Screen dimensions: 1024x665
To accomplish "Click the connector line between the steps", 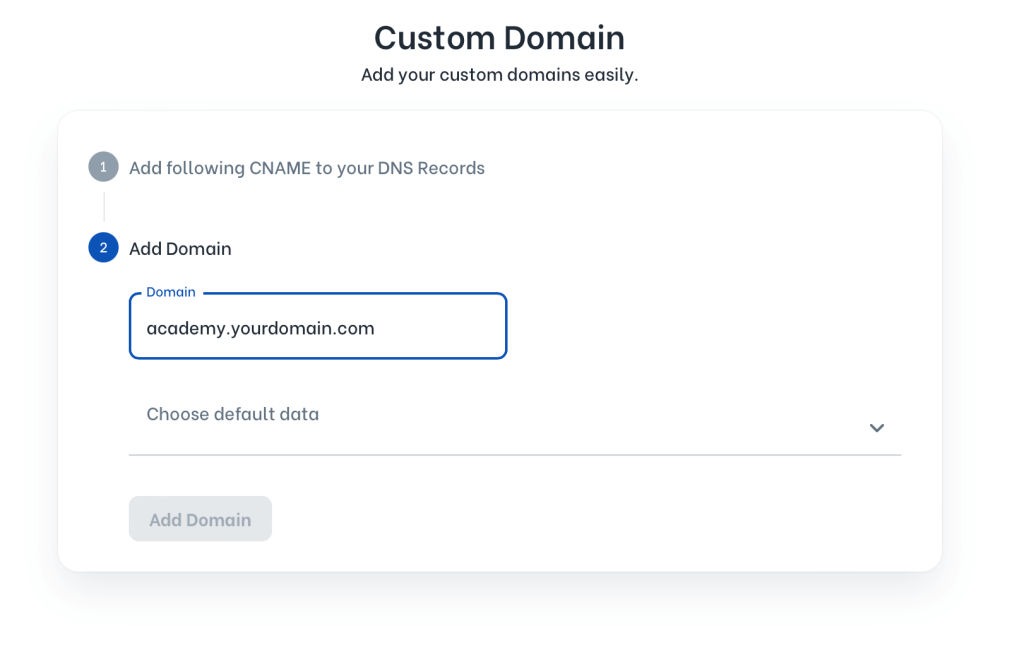I will (x=104, y=207).
